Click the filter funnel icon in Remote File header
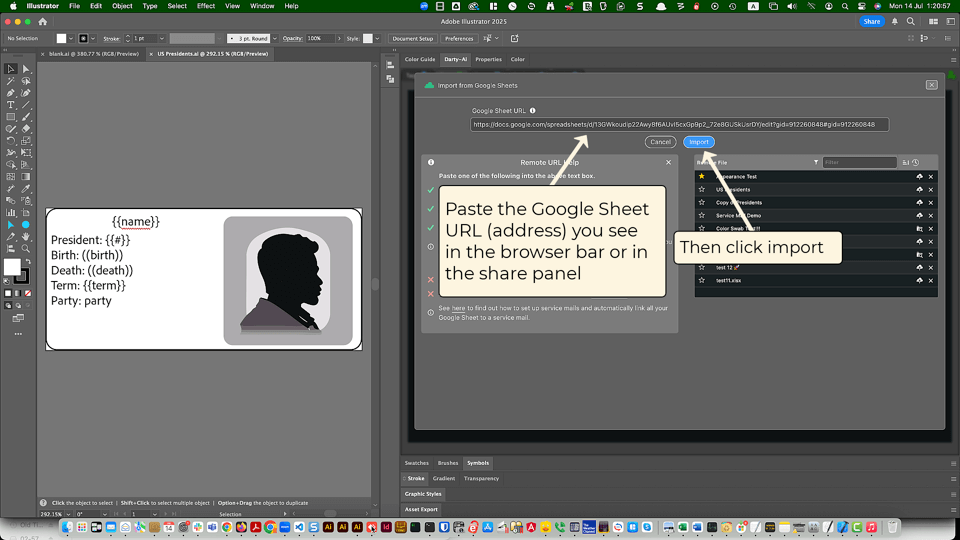The image size is (960, 540). click(x=816, y=162)
